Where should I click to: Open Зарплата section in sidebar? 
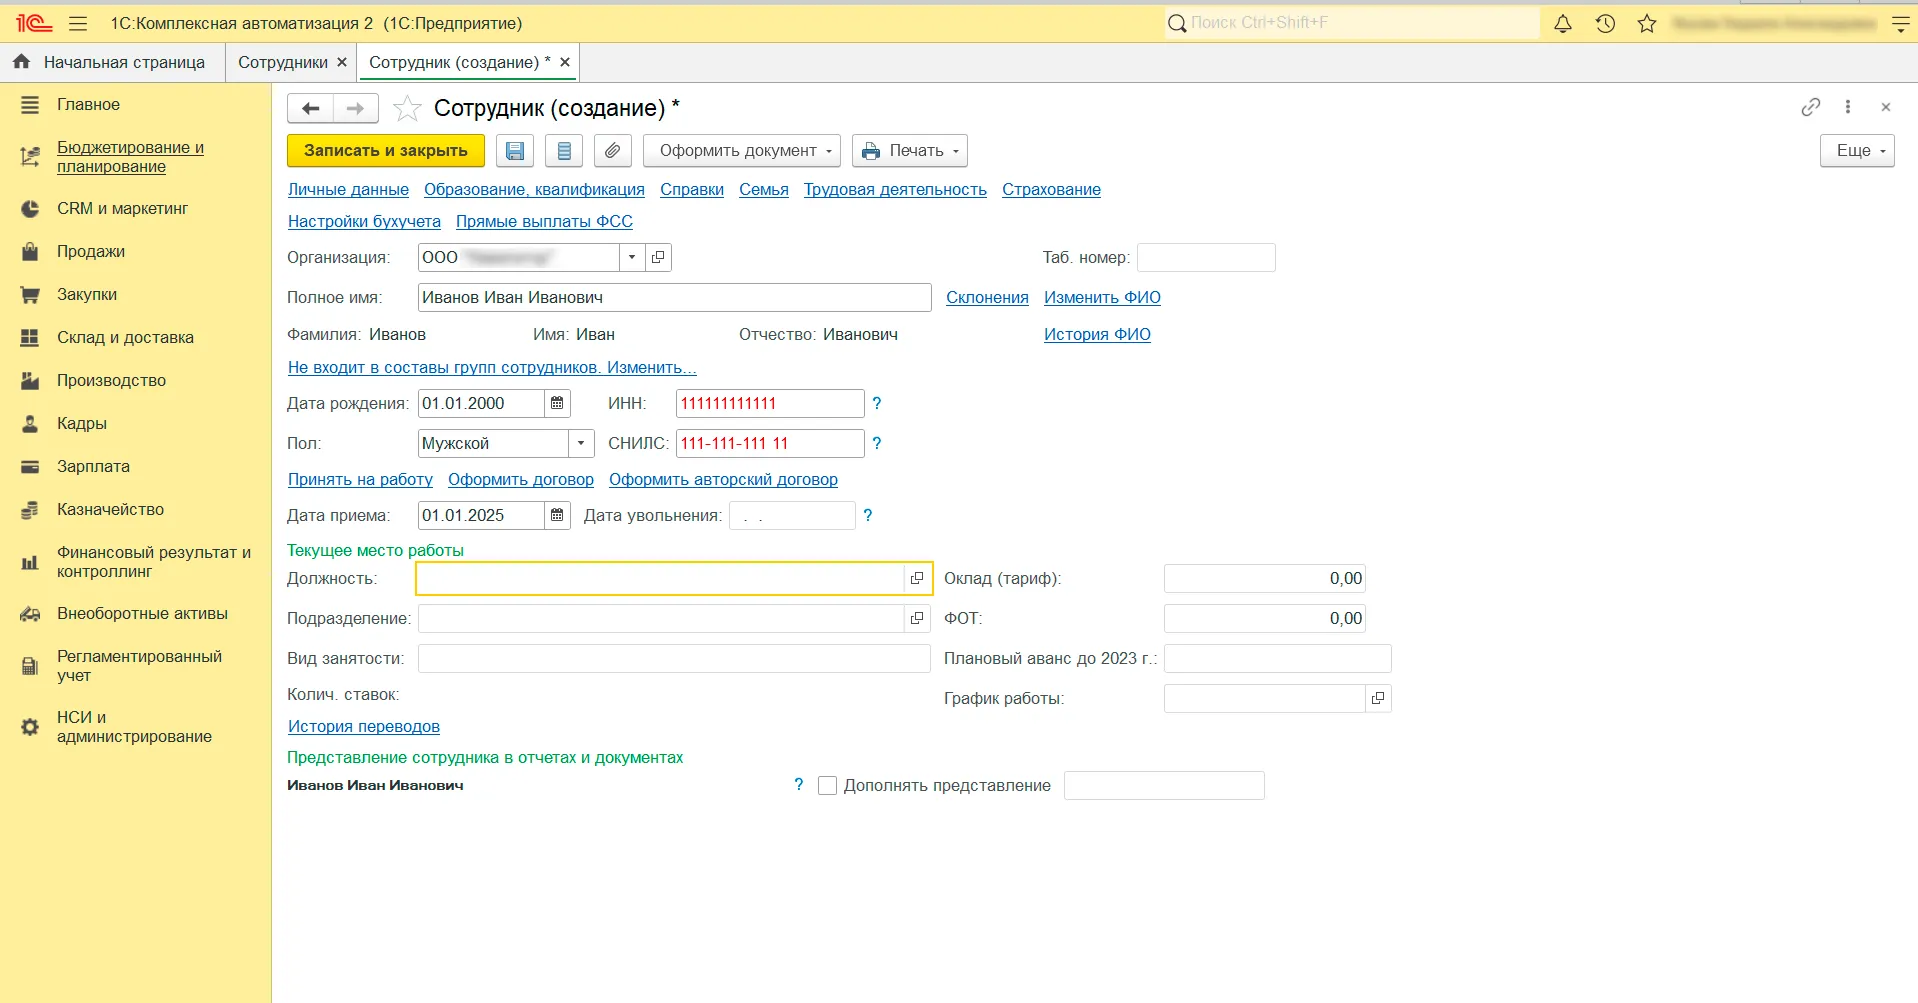pyautogui.click(x=93, y=466)
